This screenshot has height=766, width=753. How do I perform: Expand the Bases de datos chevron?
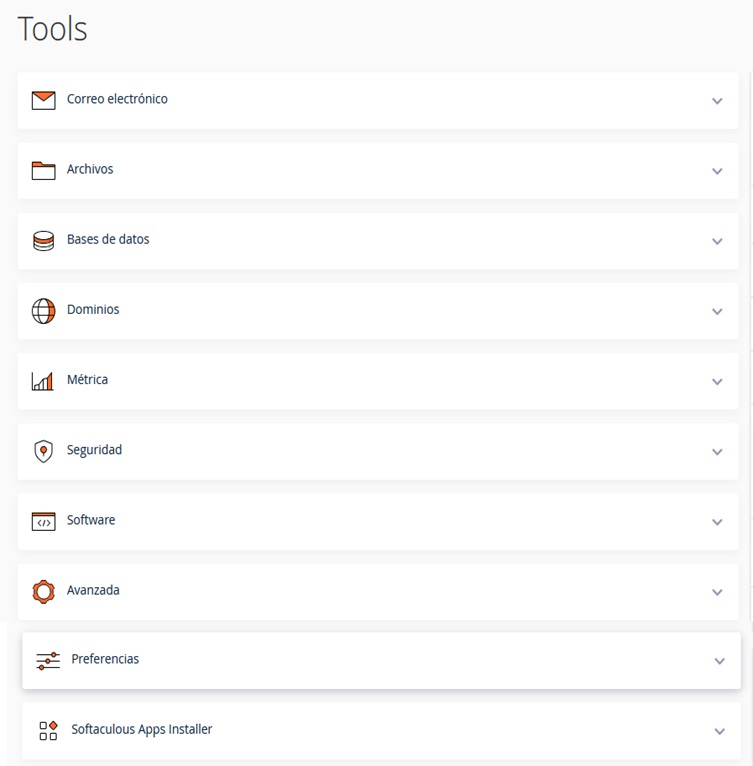(x=717, y=241)
